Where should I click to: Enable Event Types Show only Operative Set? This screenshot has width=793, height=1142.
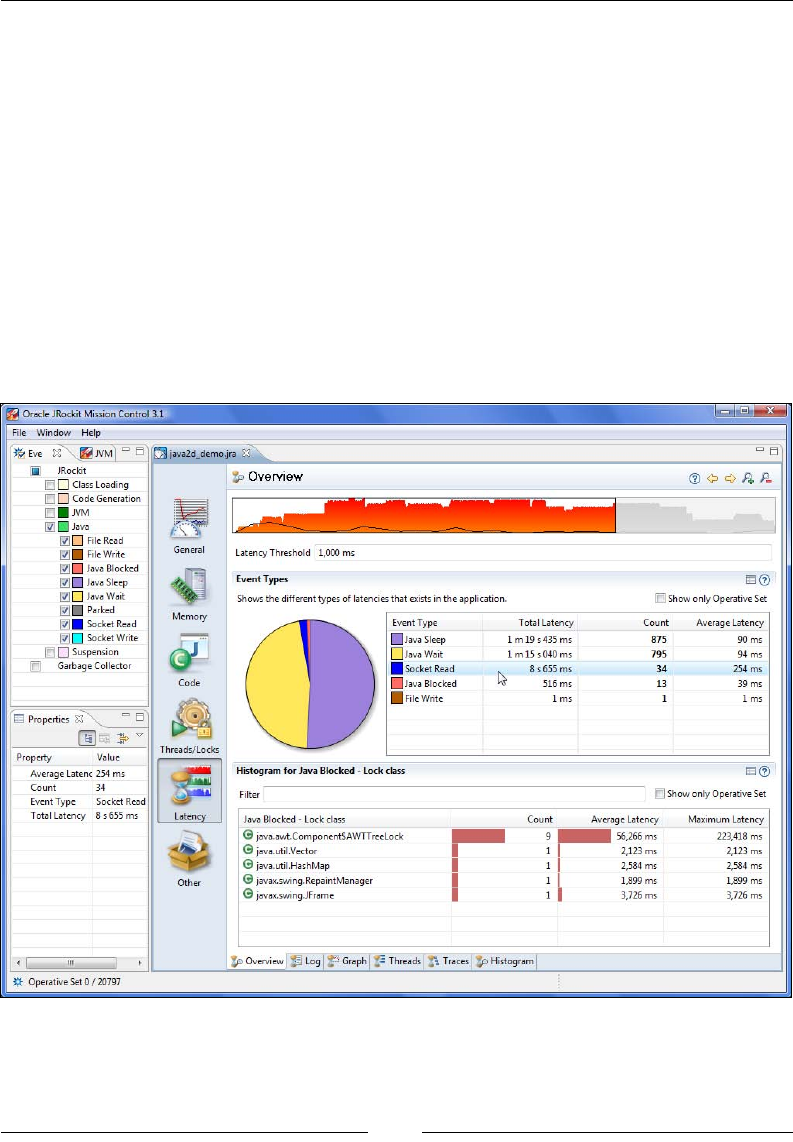660,599
